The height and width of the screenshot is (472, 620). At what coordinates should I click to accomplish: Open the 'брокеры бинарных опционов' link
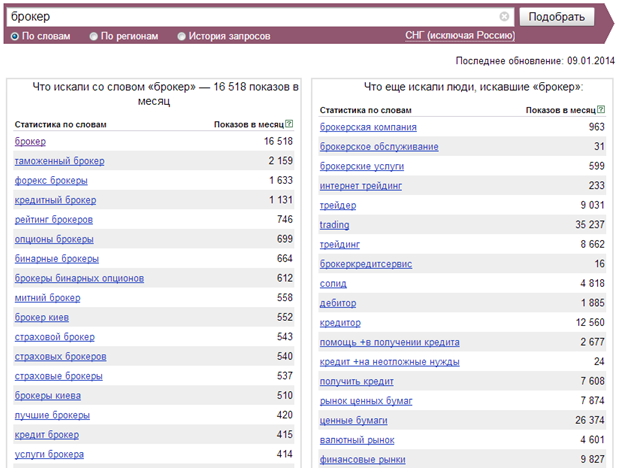click(x=79, y=278)
